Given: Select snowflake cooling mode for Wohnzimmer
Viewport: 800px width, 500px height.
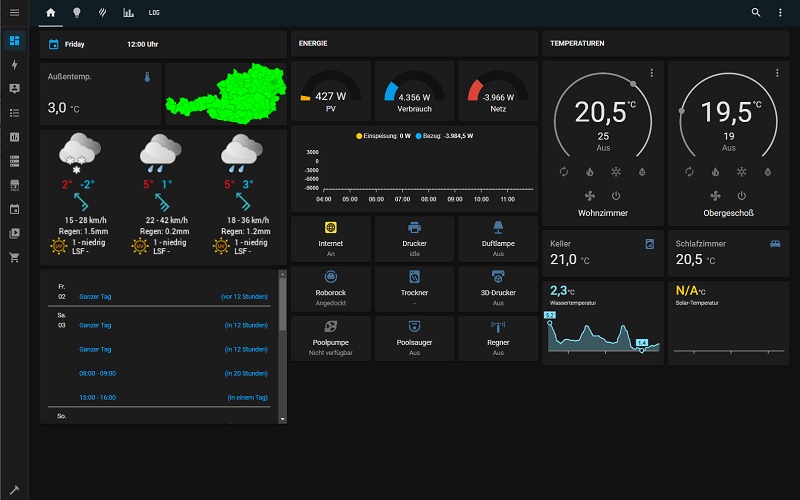Looking at the screenshot, I should point(616,172).
